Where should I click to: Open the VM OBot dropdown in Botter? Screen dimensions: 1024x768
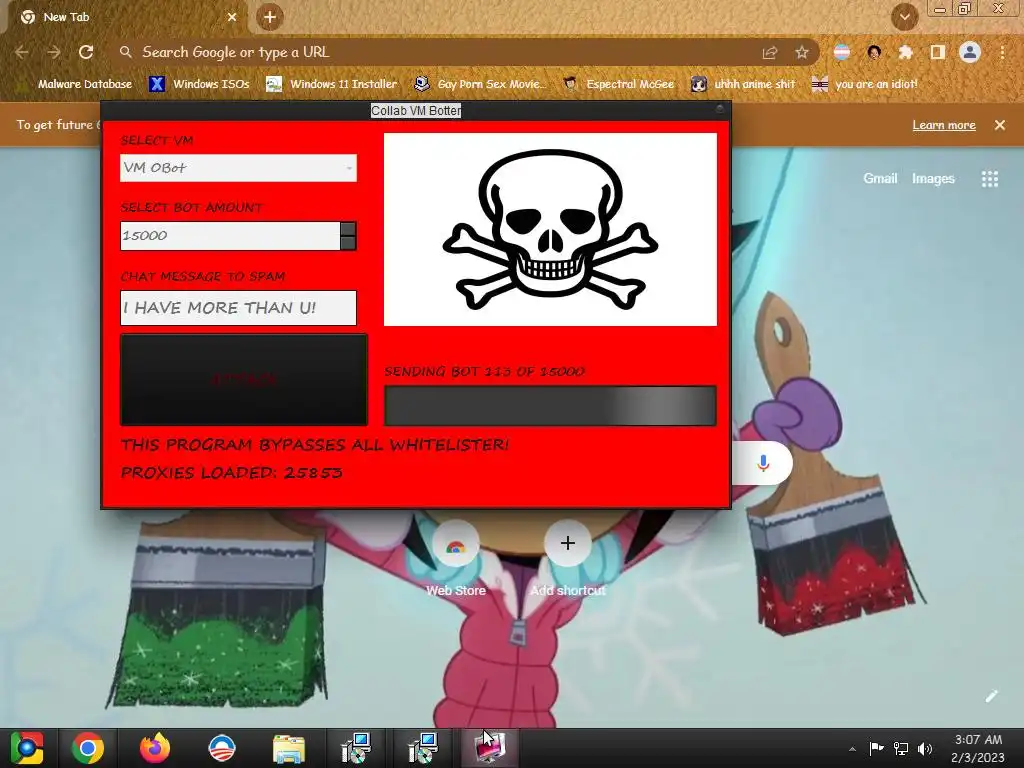(x=238, y=168)
